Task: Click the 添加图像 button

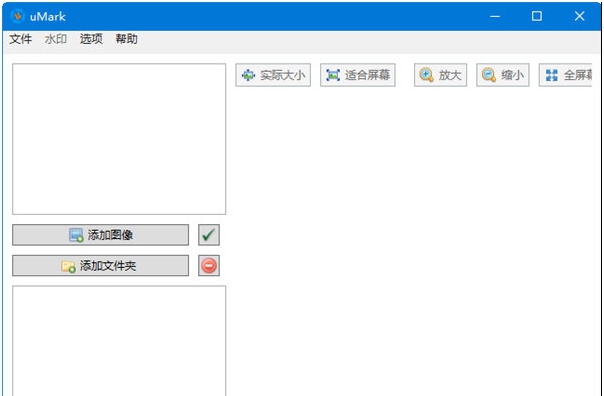Action: (101, 235)
